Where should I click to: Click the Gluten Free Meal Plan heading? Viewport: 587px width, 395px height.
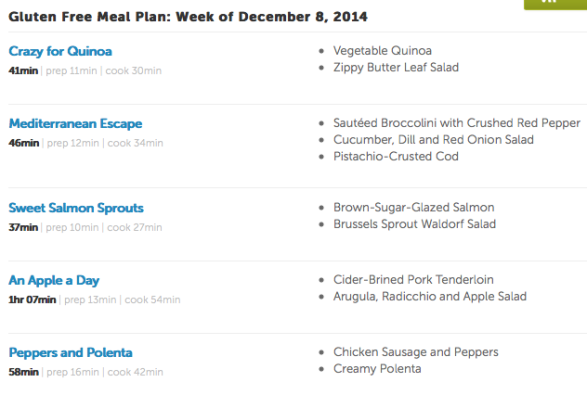pos(188,17)
